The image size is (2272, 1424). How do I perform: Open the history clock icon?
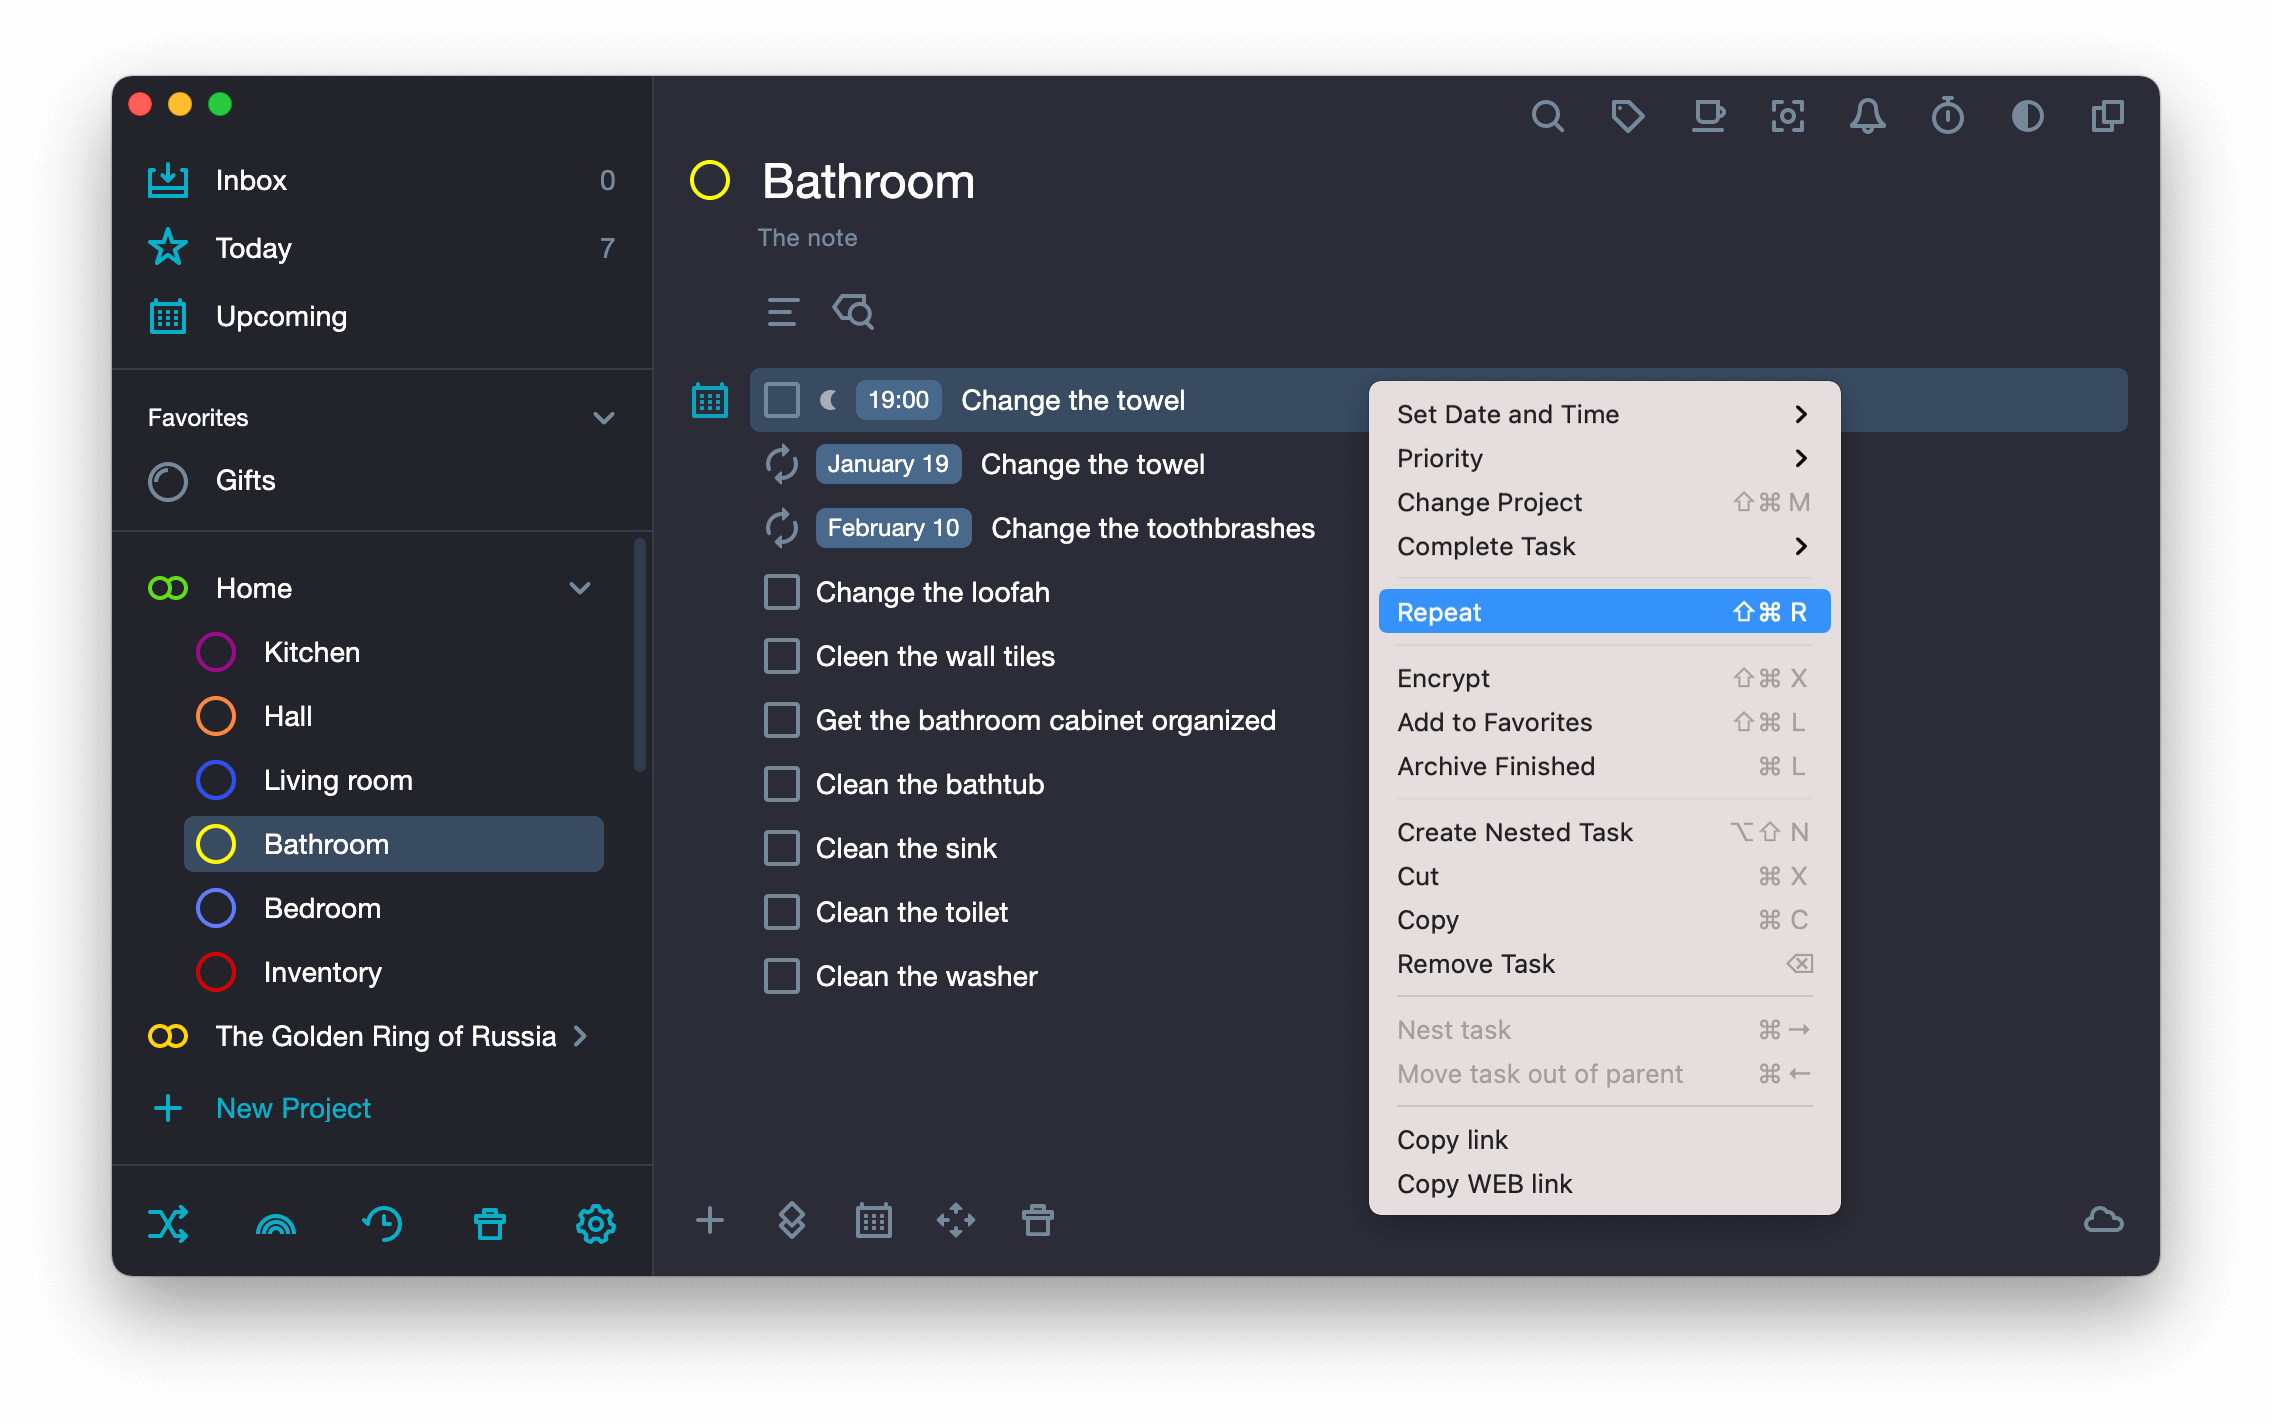pyautogui.click(x=383, y=1224)
